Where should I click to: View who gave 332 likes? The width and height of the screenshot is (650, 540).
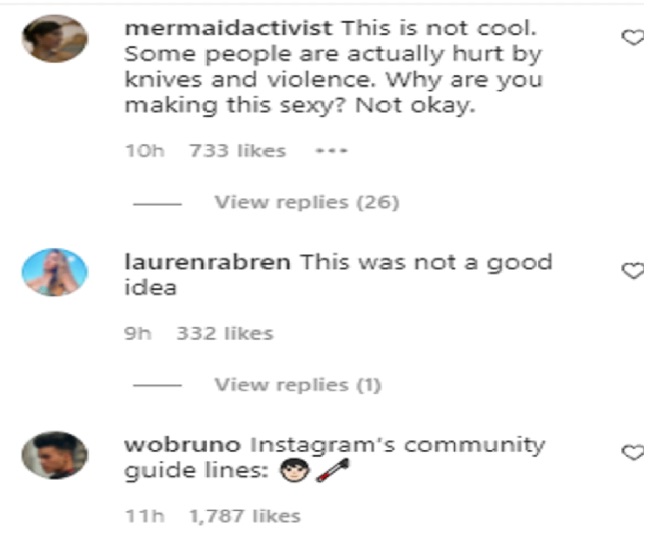(225, 334)
